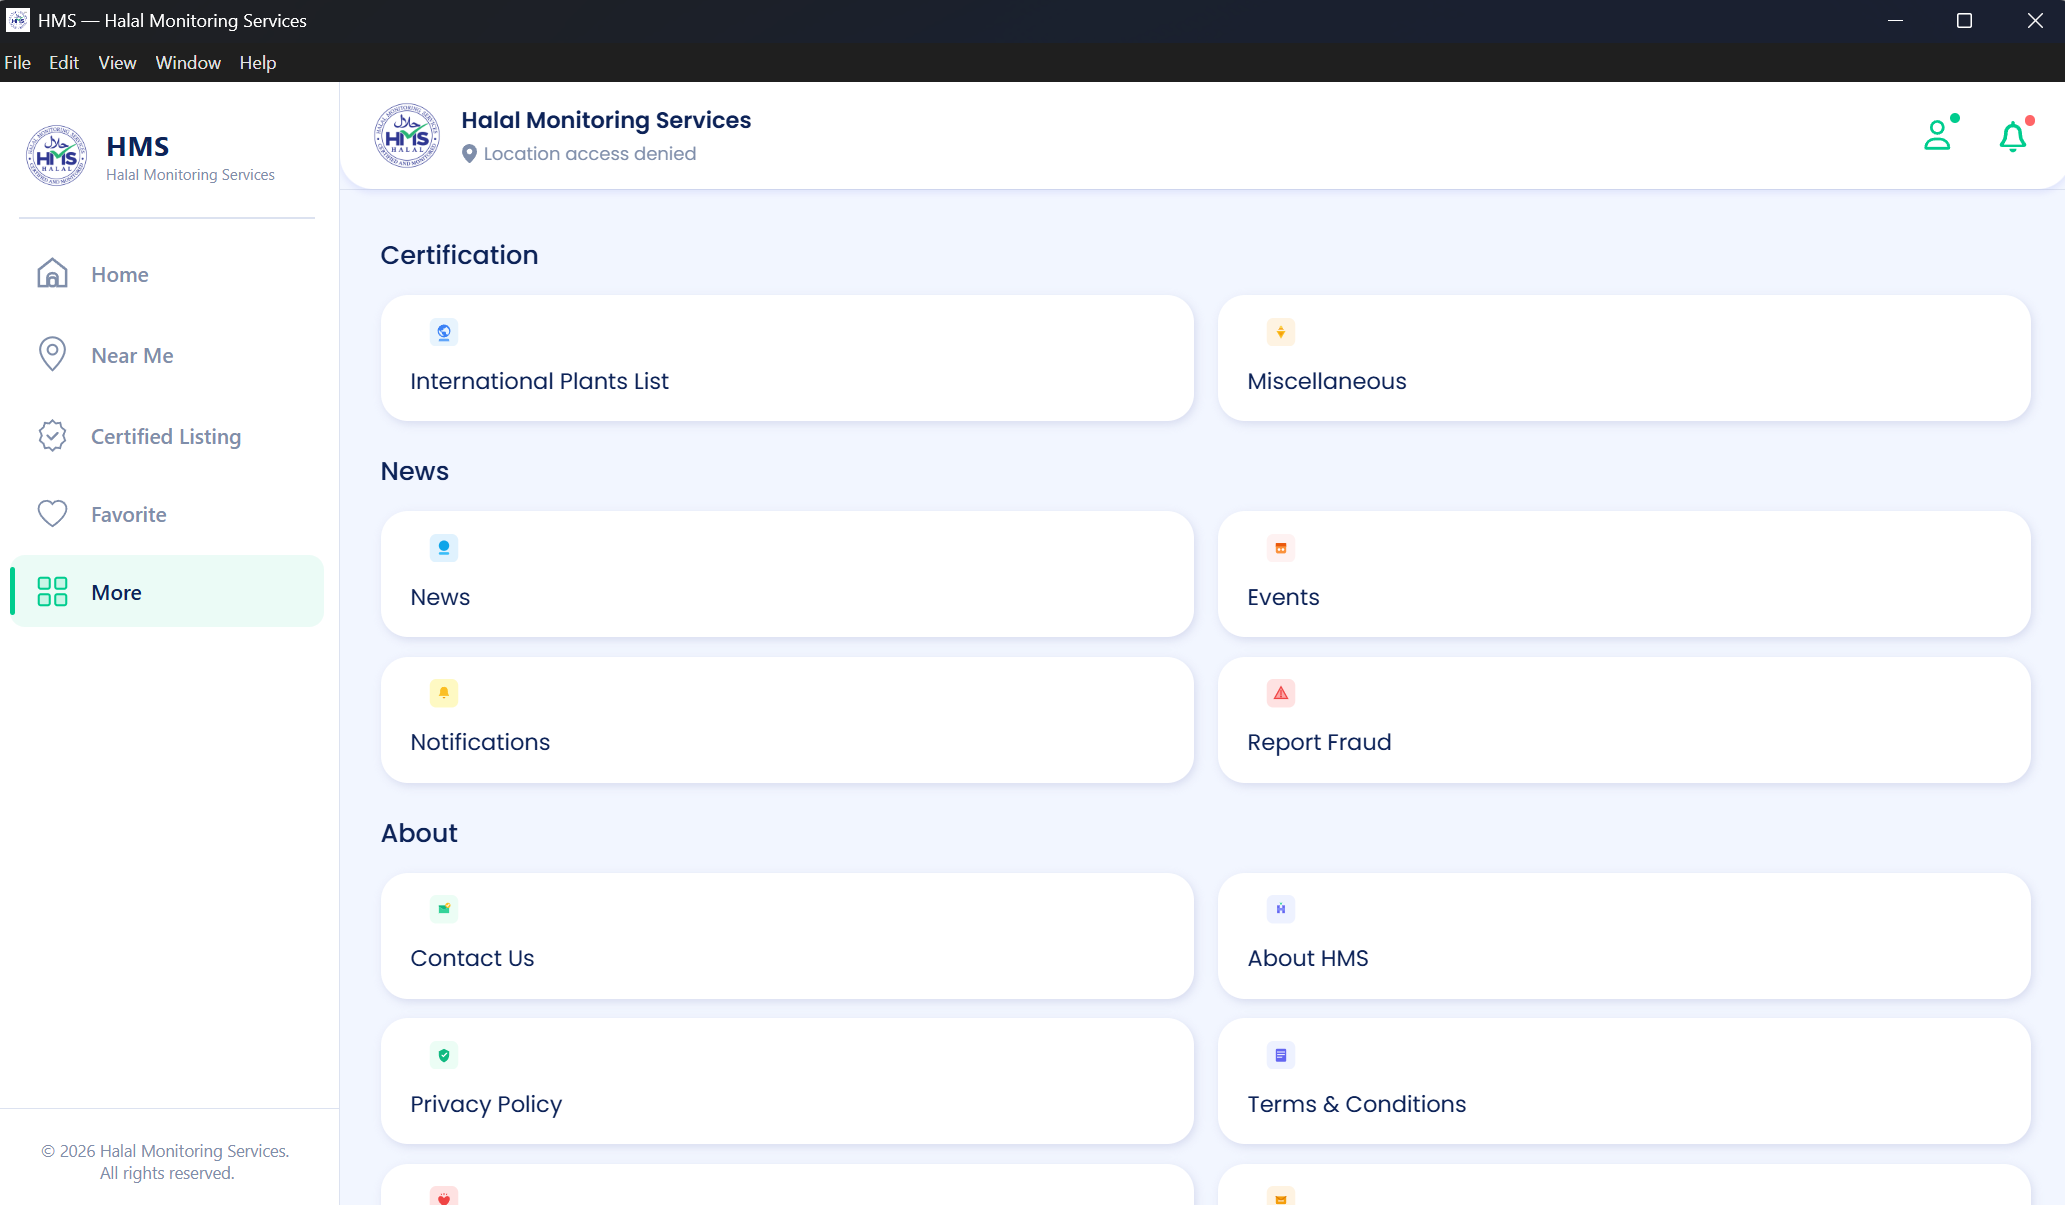
Task: Open the notification bell in header
Action: pyautogui.click(x=2012, y=136)
